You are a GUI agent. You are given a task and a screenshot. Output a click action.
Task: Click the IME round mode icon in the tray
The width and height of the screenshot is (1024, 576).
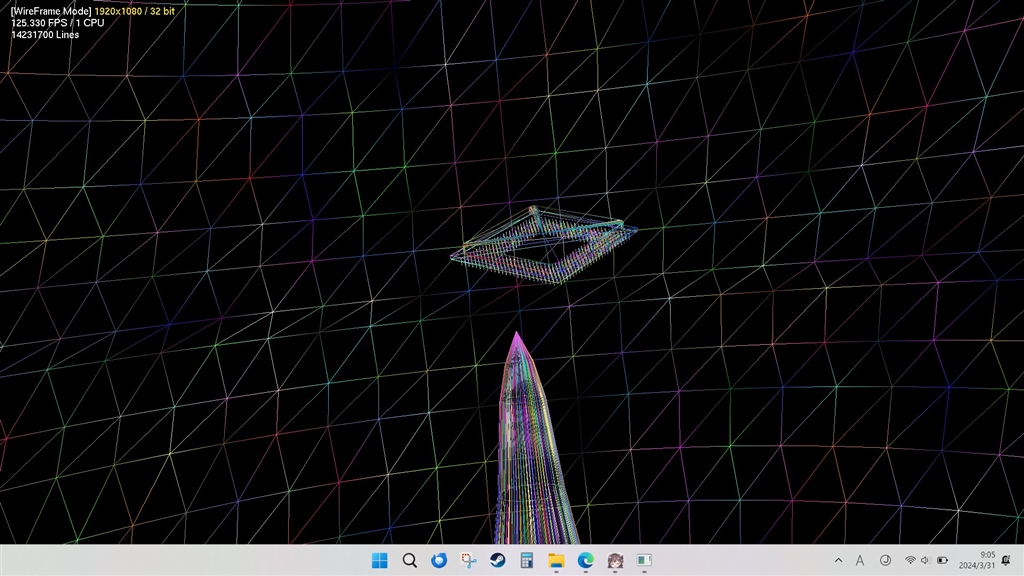[886, 560]
